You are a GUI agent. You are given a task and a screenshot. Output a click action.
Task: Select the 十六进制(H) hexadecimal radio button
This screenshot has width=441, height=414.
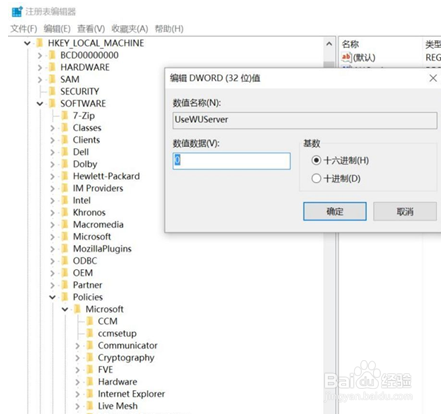(x=316, y=160)
